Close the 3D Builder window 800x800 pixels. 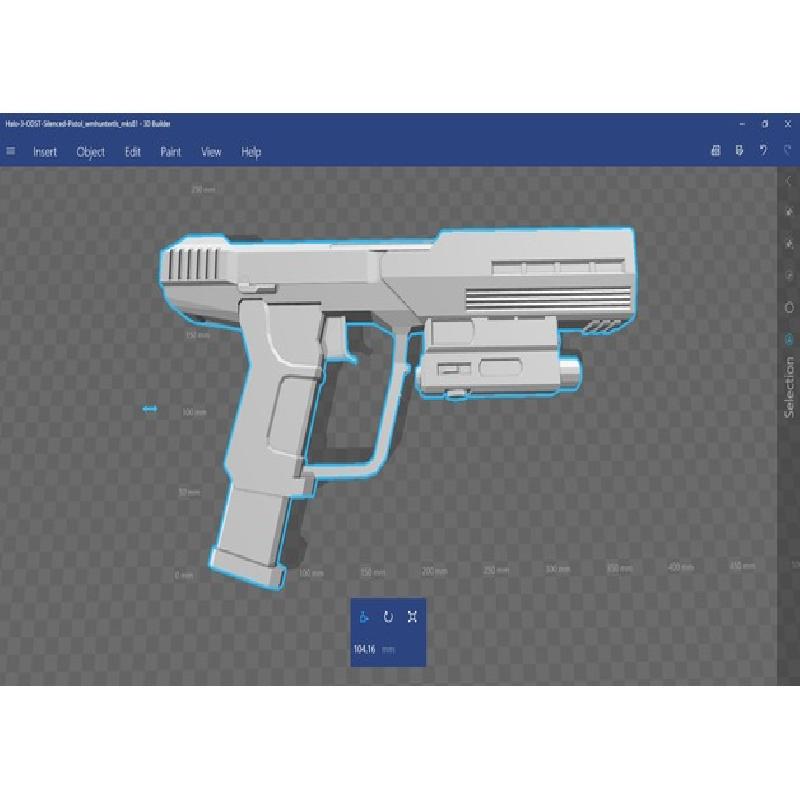click(x=788, y=124)
